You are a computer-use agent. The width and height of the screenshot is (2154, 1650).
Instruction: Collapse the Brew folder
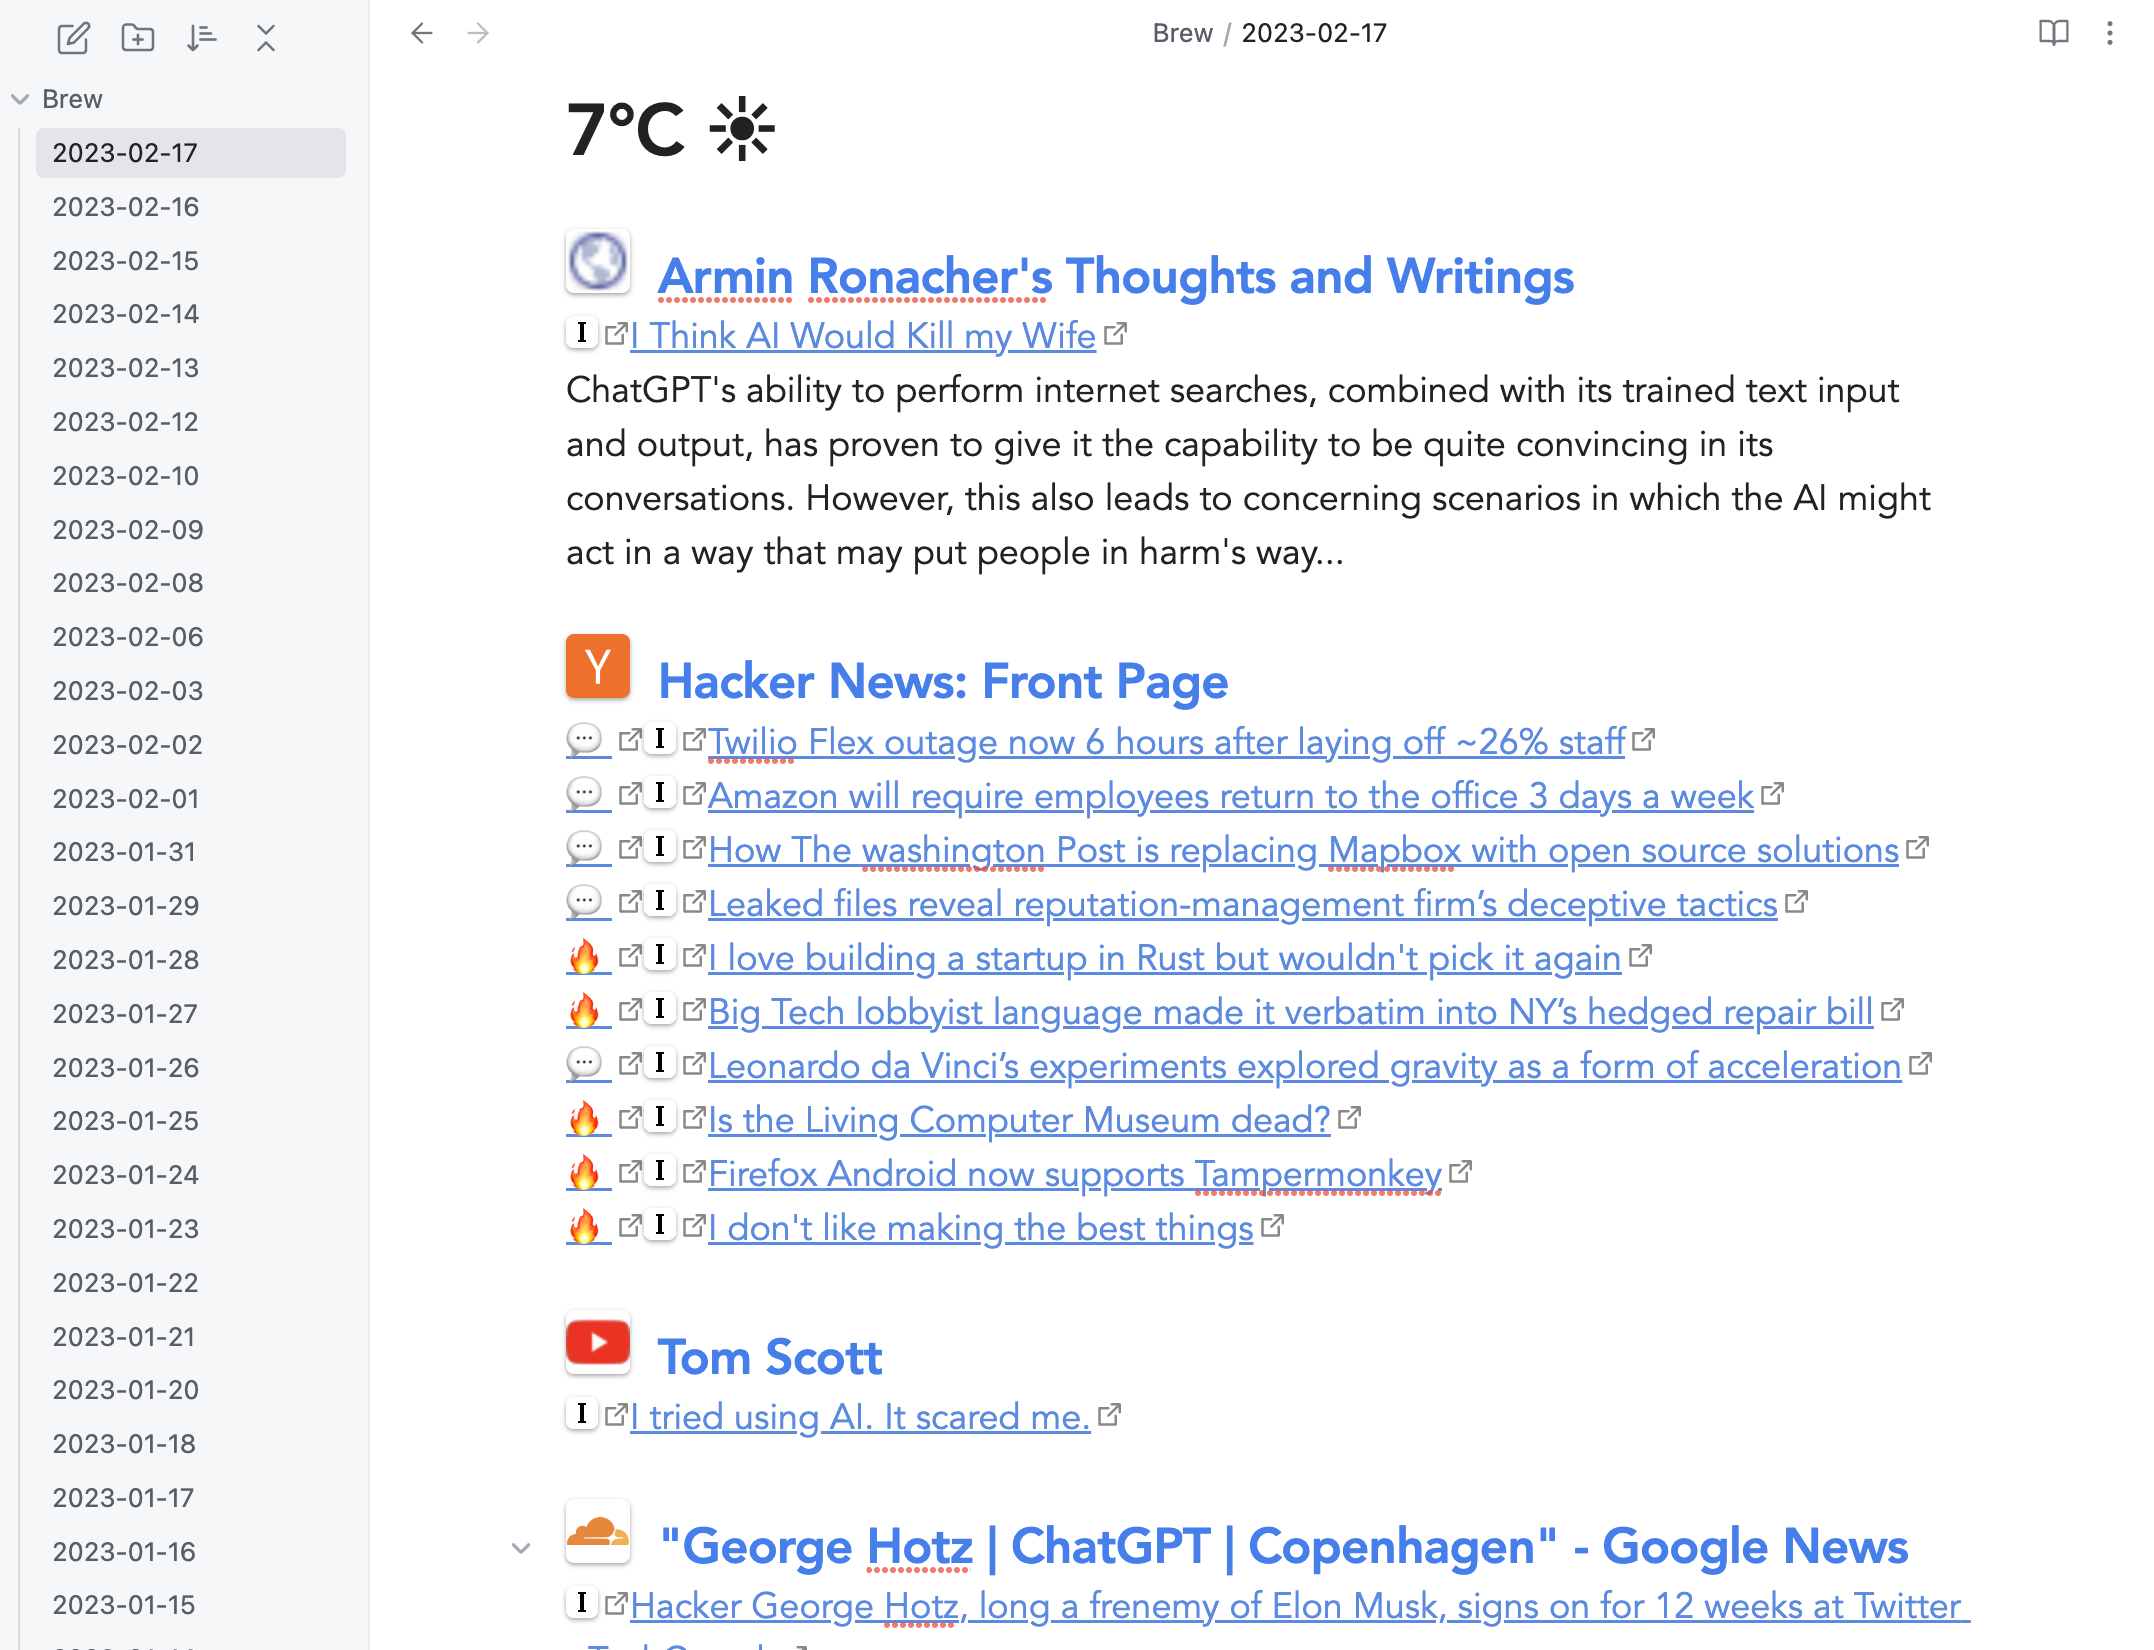coord(20,99)
